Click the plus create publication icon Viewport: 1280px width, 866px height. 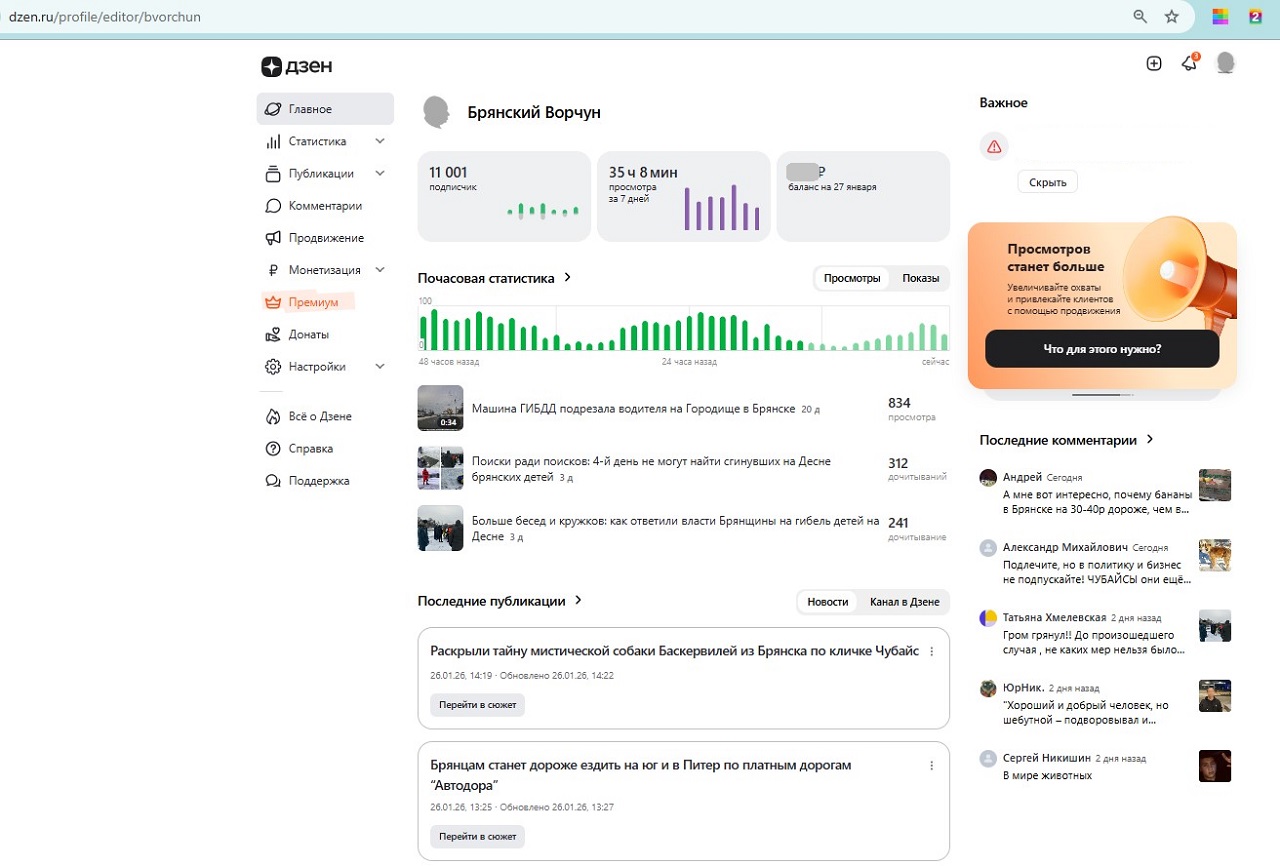point(1154,64)
